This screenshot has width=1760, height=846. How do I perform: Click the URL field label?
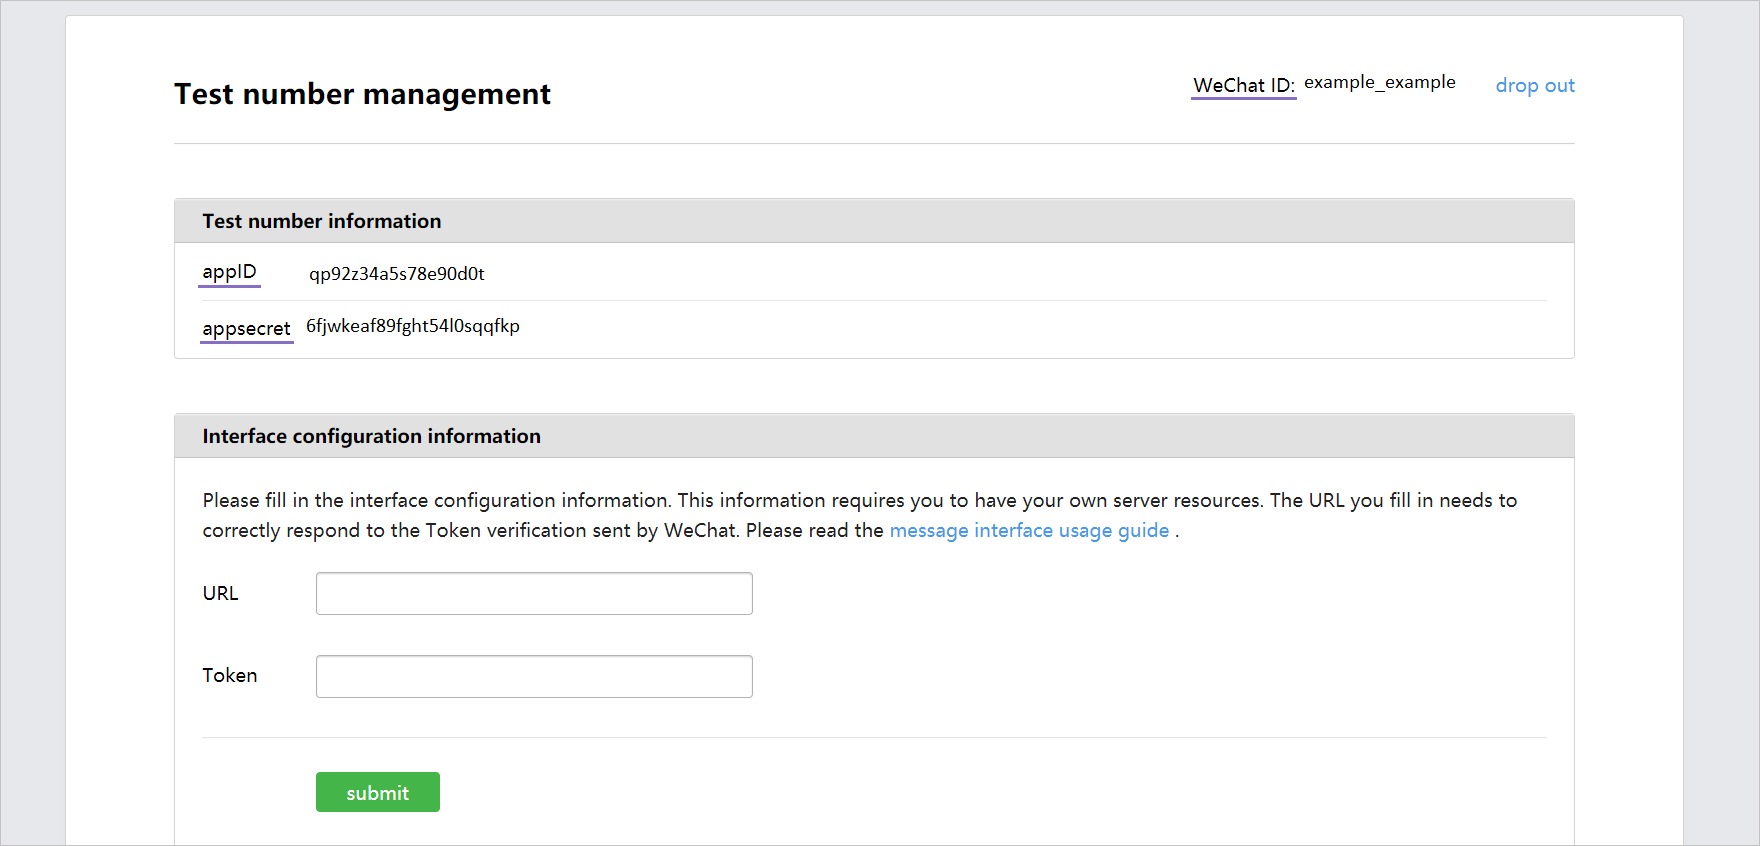pyautogui.click(x=220, y=594)
